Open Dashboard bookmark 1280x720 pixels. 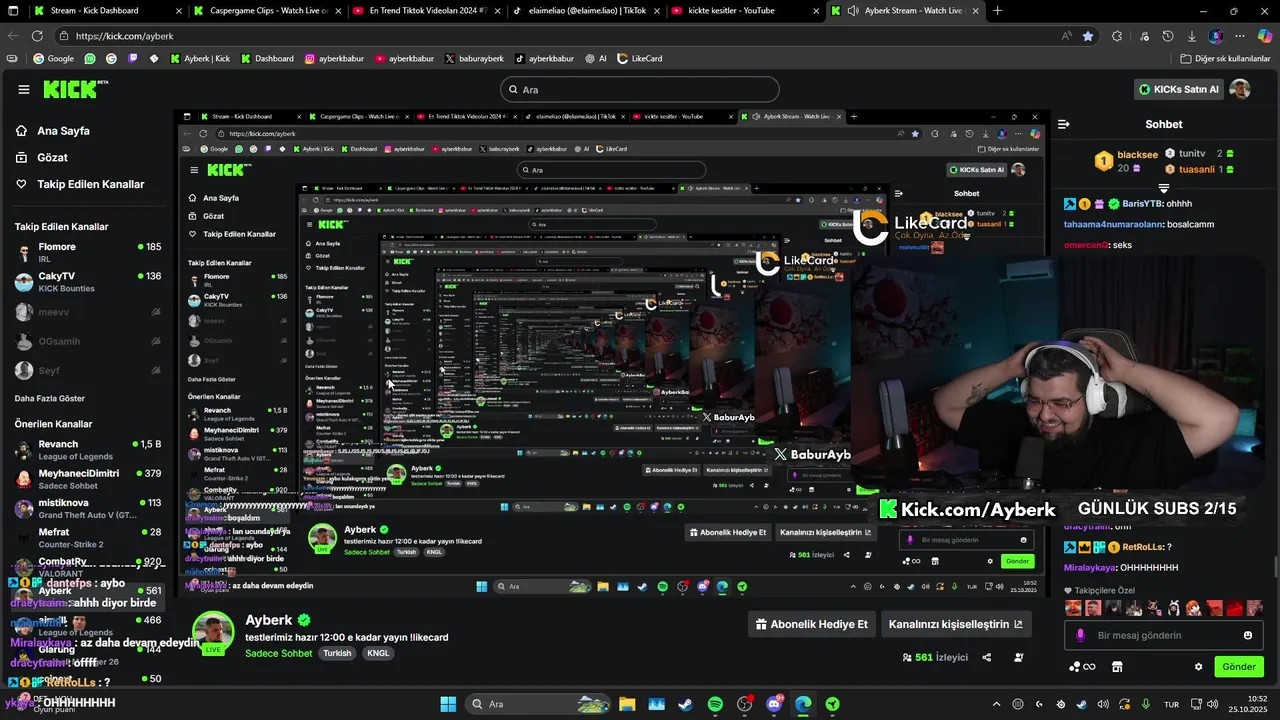267,59
